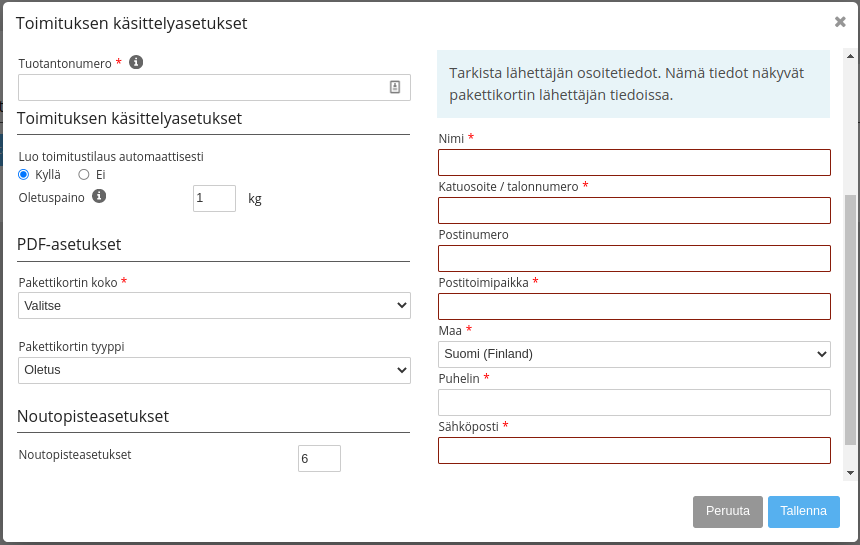Select Kyllä radio button
This screenshot has width=860, height=545.
(x=24, y=175)
